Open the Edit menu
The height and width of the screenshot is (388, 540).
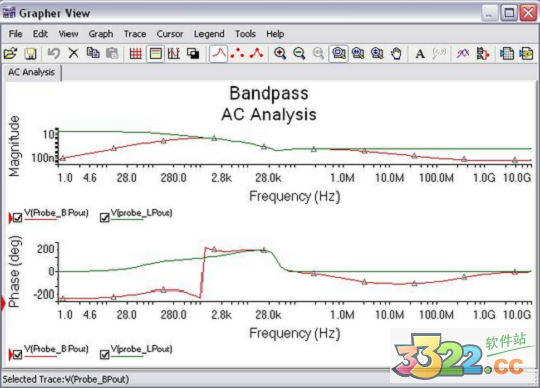[40, 34]
